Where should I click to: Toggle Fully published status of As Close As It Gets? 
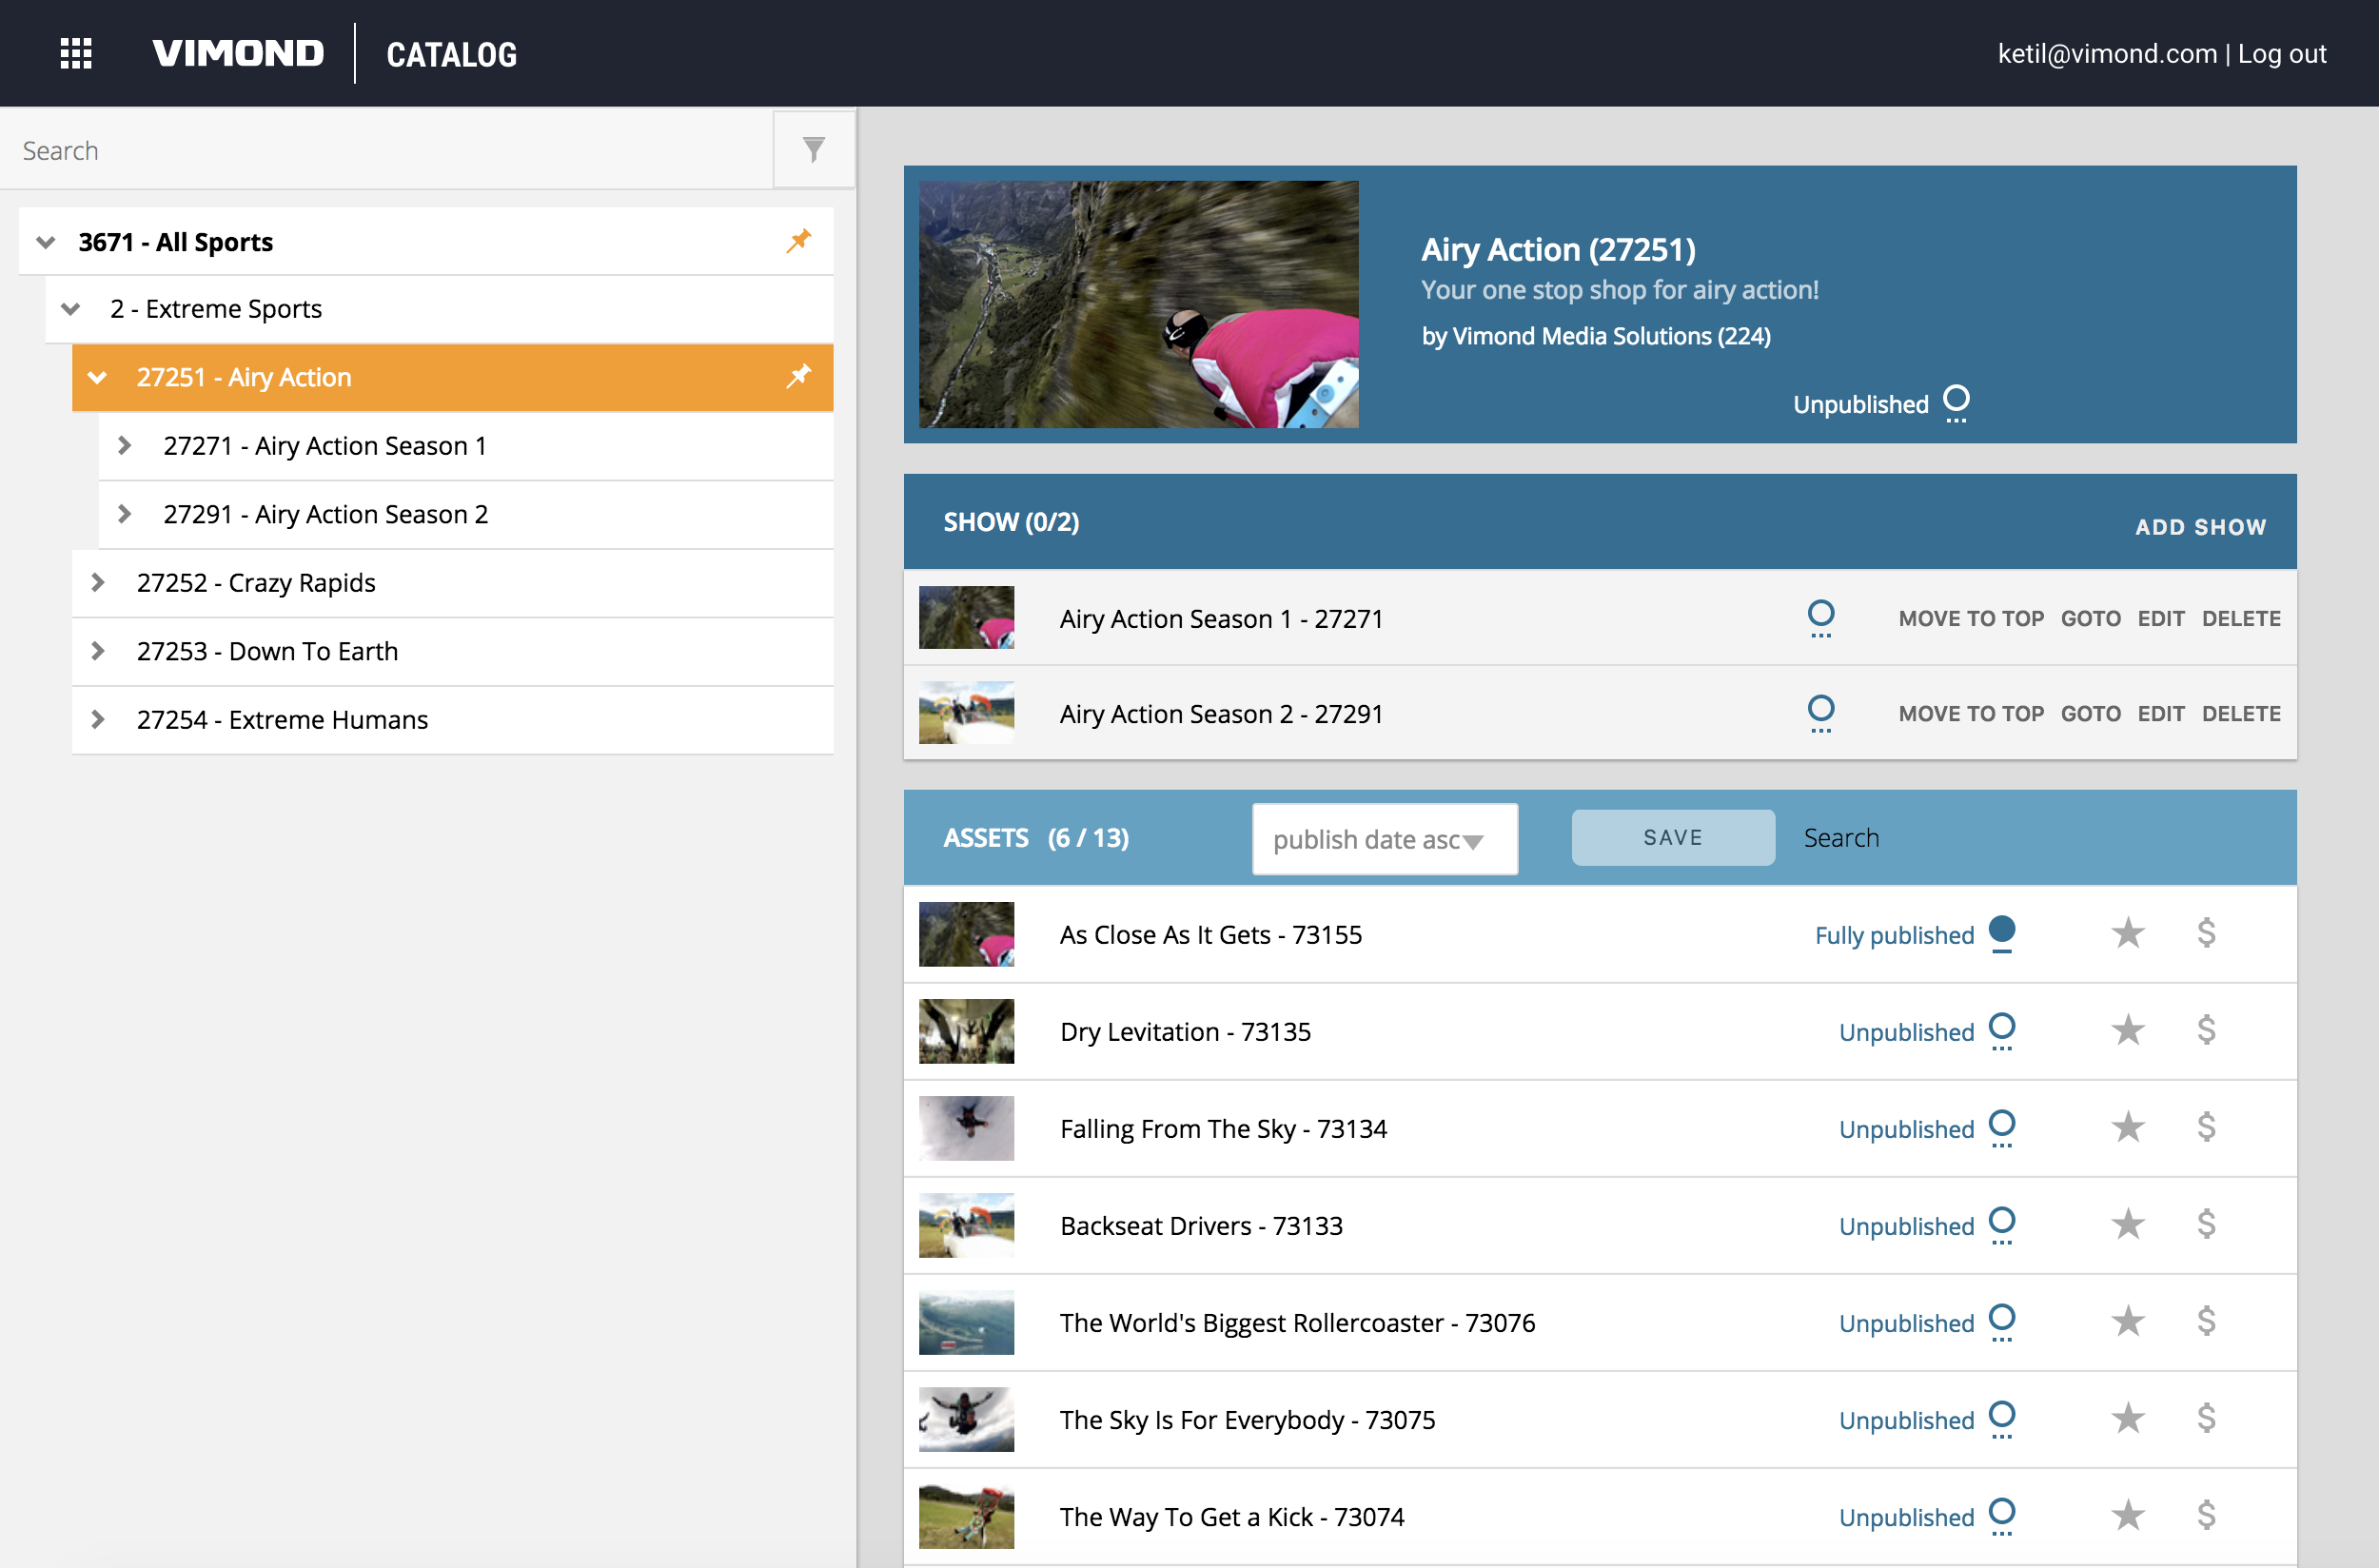pos(2001,933)
